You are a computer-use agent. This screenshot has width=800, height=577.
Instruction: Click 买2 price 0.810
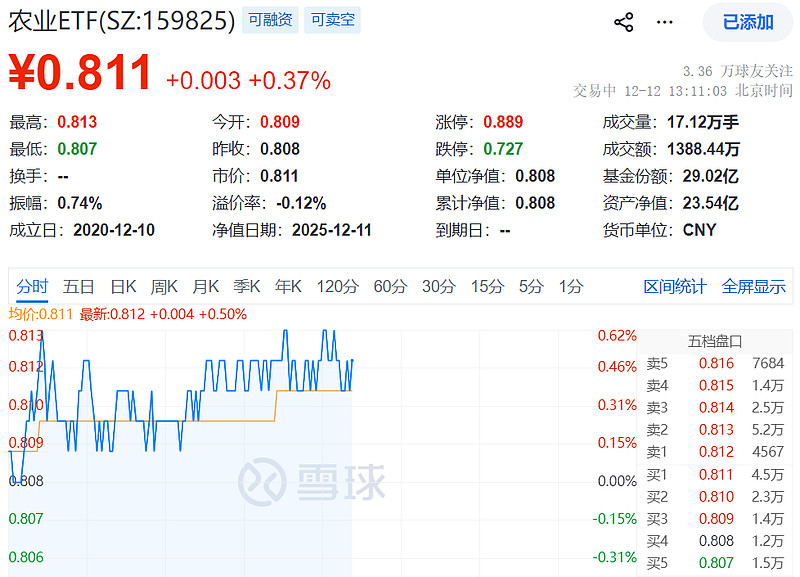coord(716,496)
